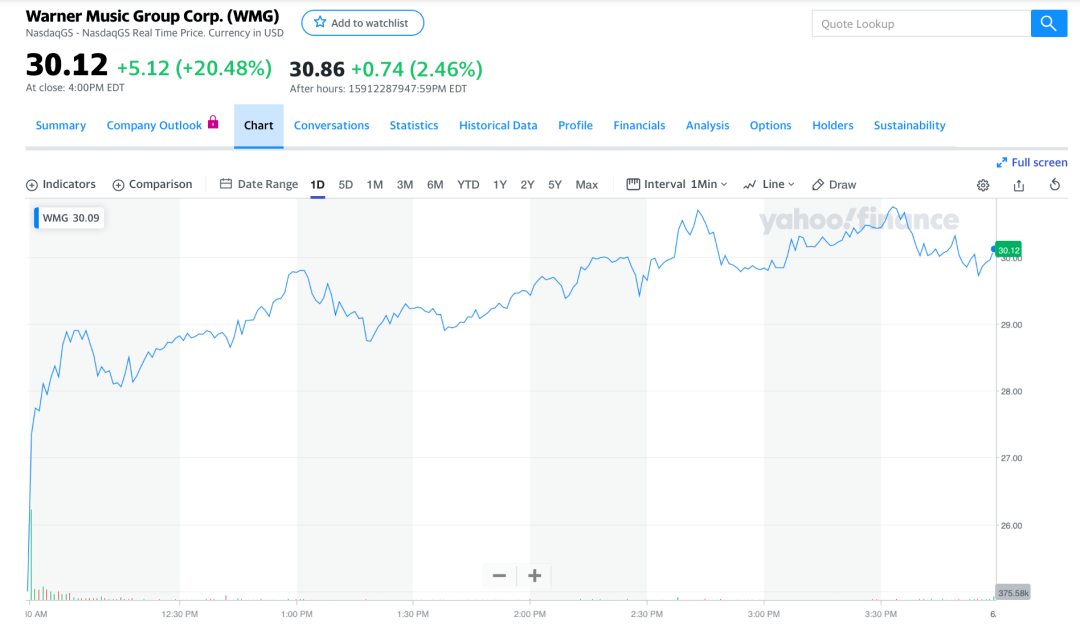
Task: Click the Interval ruler icon
Action: (633, 184)
